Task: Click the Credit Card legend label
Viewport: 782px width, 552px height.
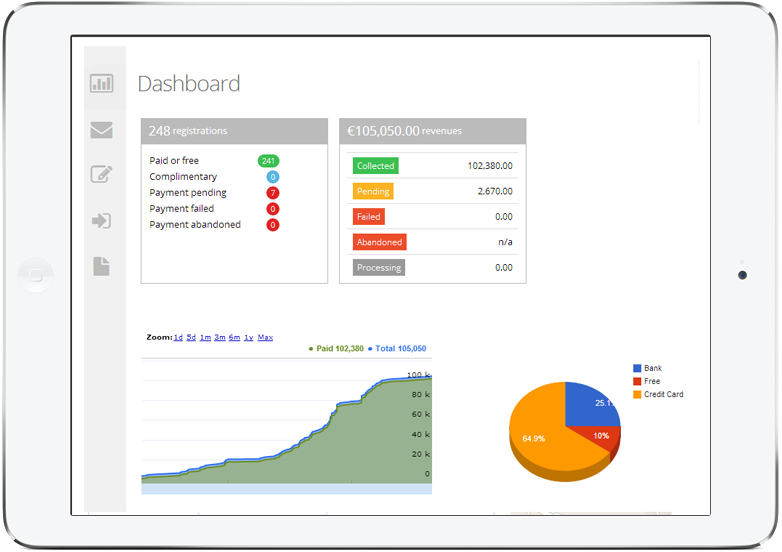Action: [x=663, y=394]
